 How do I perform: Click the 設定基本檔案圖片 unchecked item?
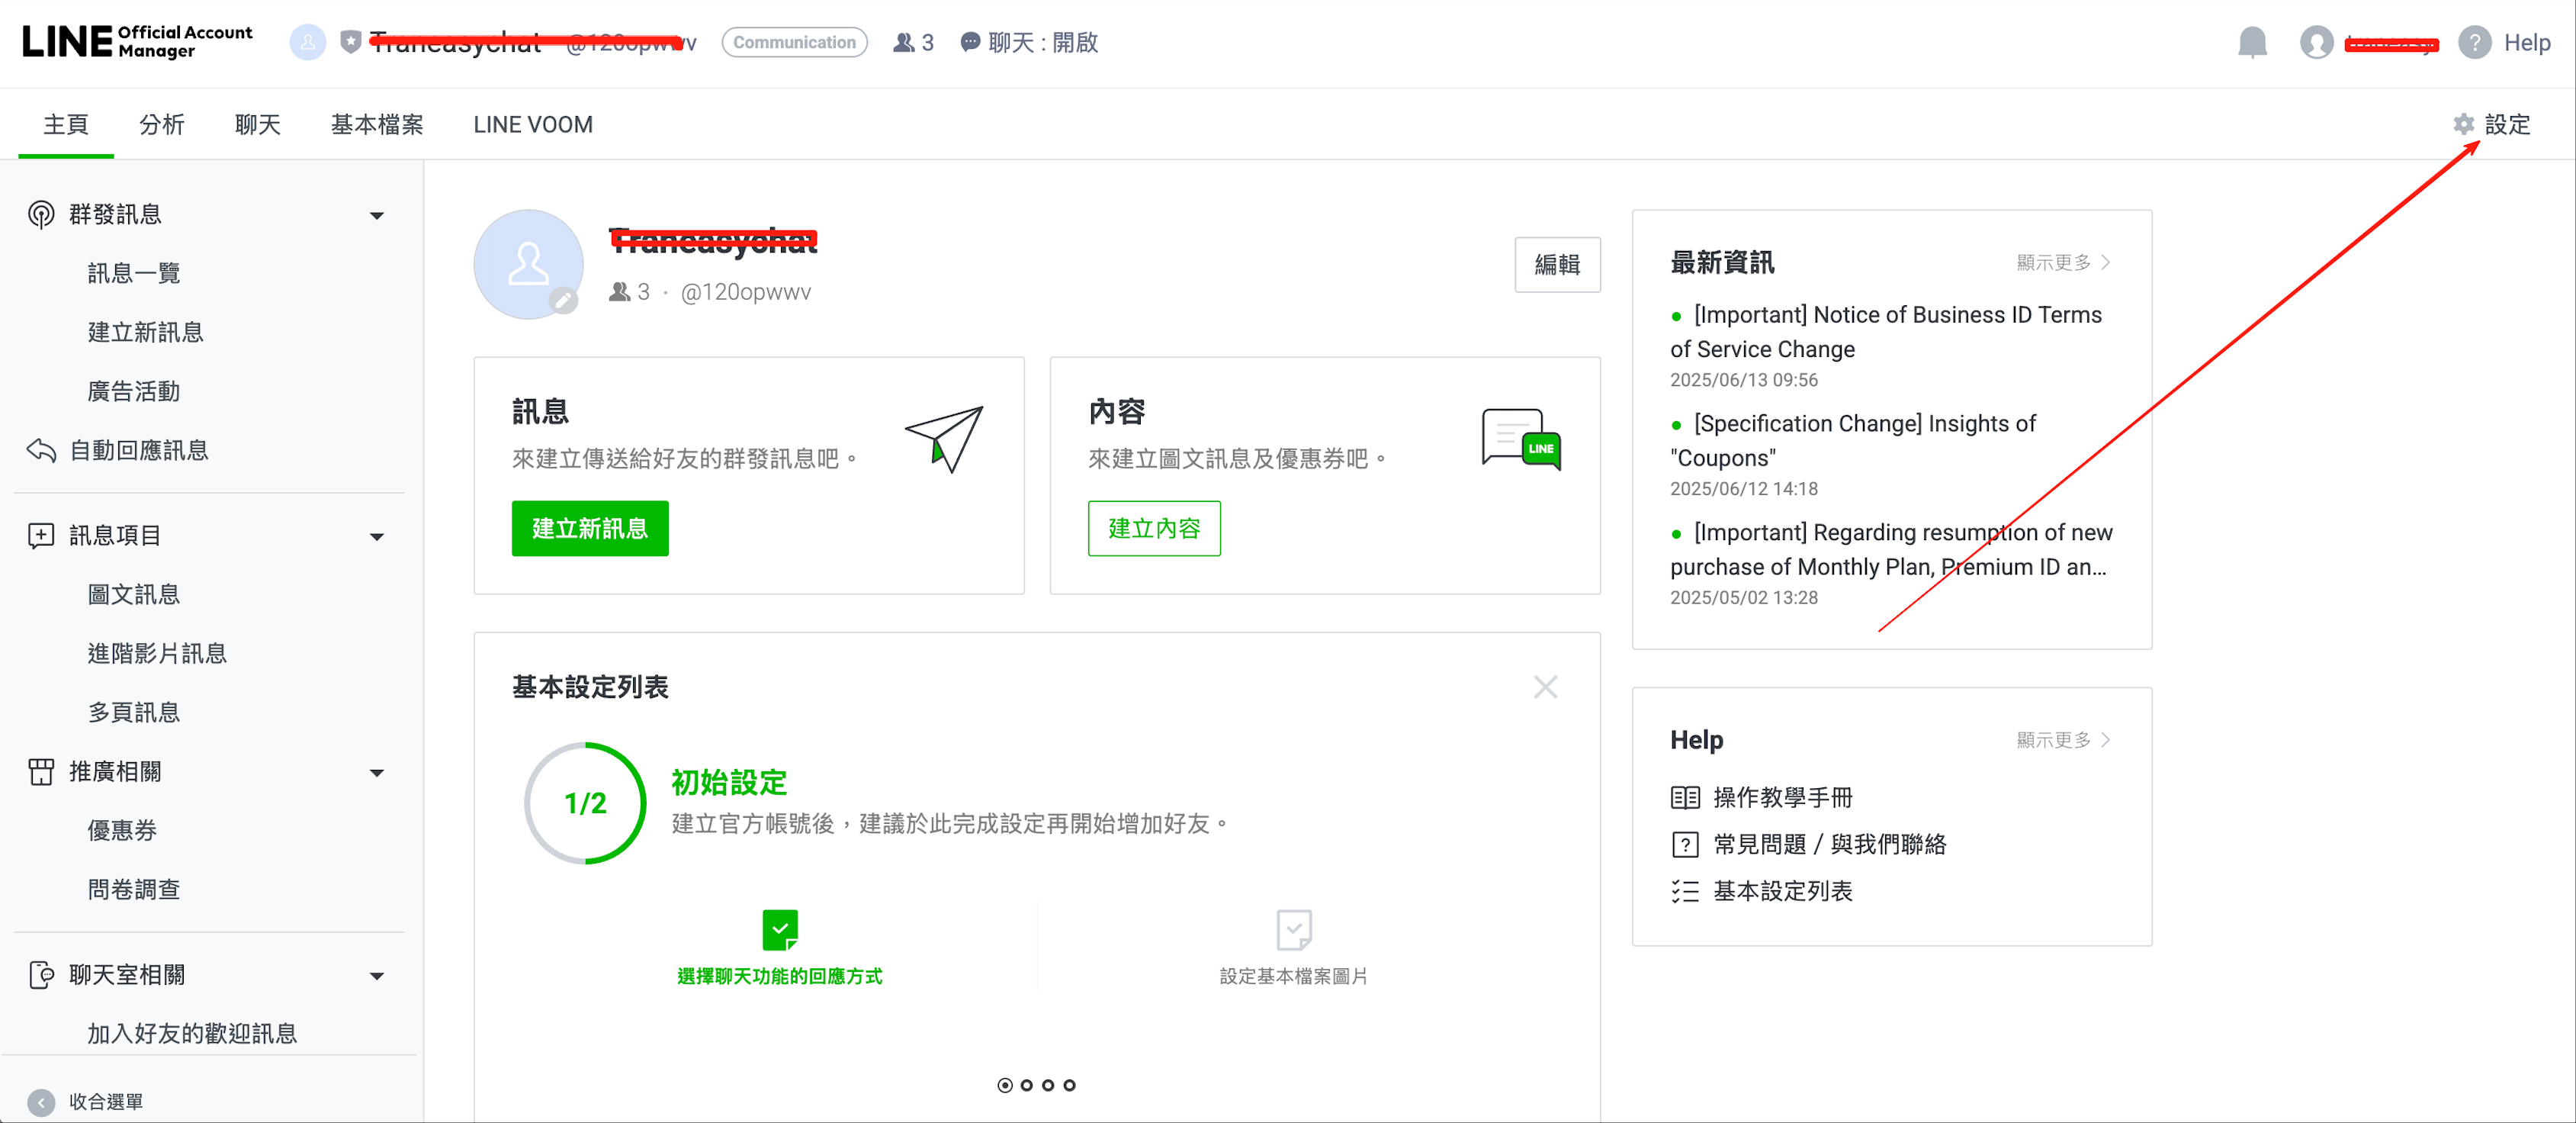(1293, 946)
